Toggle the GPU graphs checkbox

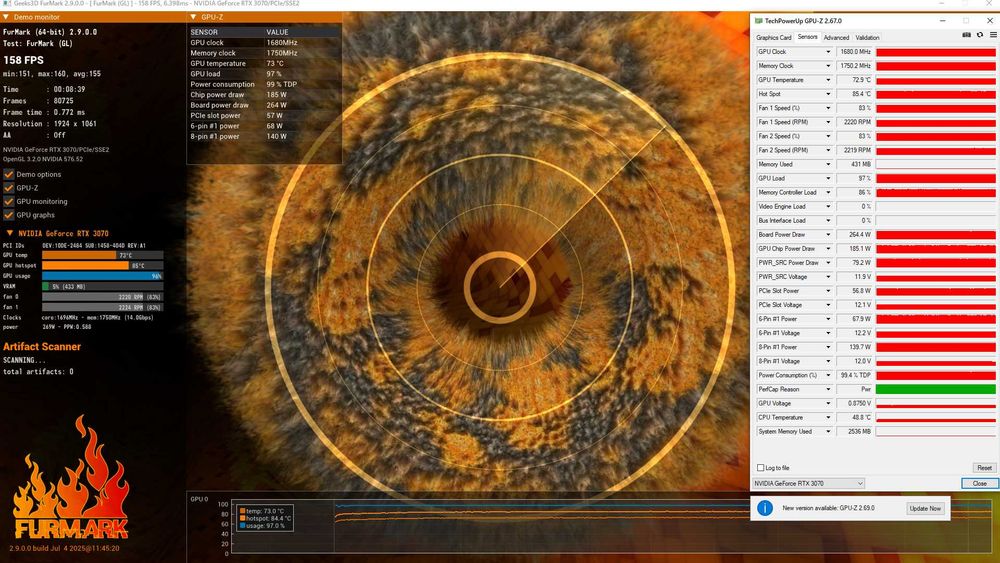pos(9,215)
